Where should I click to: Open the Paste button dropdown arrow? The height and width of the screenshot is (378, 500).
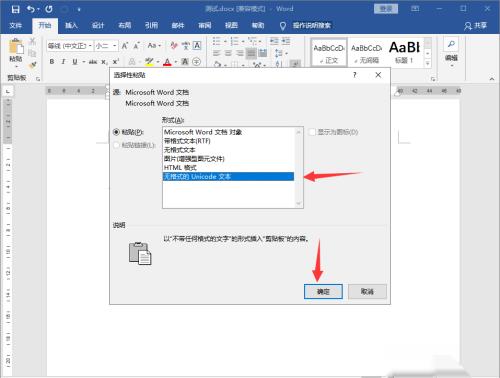[16, 66]
